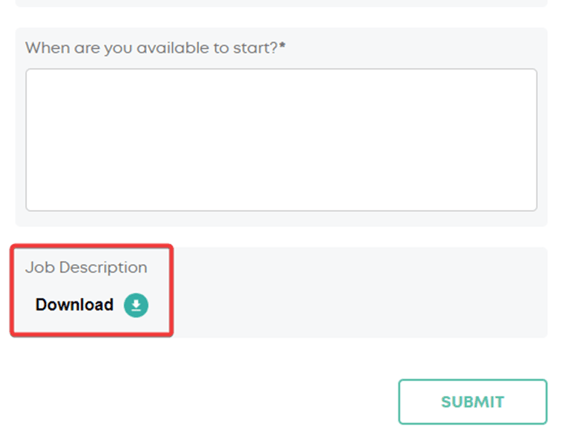Click the Download text link

tap(74, 305)
